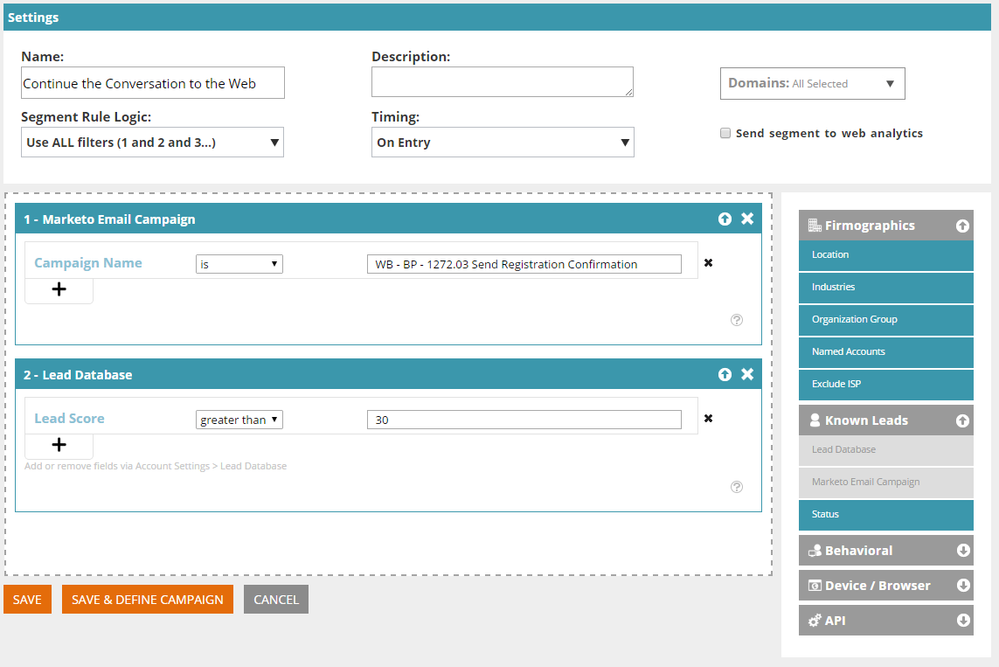Expand the Behavioral filter section
This screenshot has height=667, width=999.
(x=963, y=550)
